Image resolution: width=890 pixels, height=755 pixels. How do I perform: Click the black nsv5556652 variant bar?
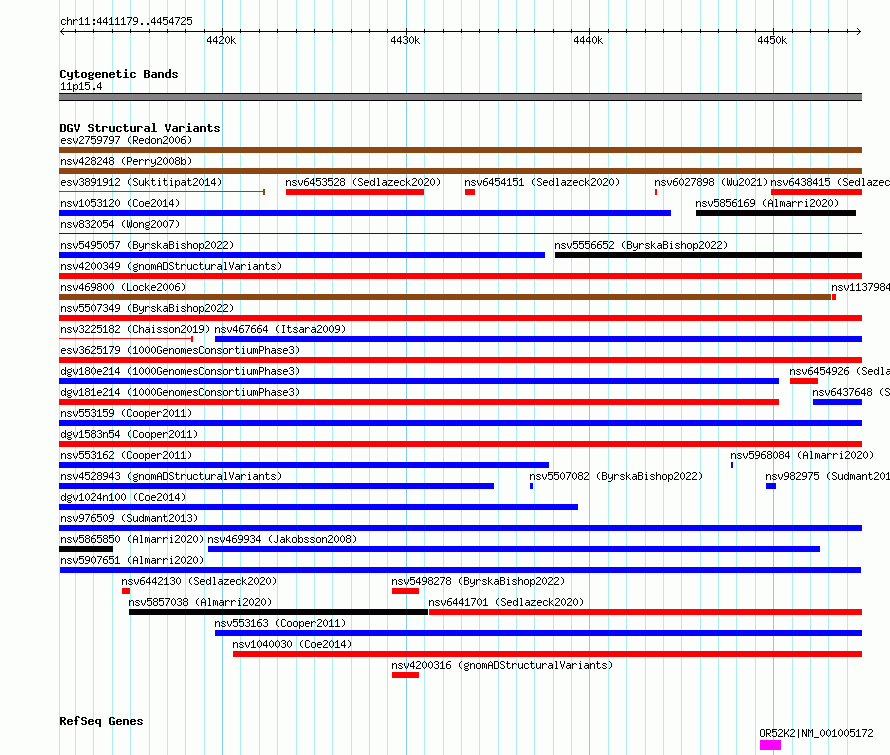click(x=708, y=255)
